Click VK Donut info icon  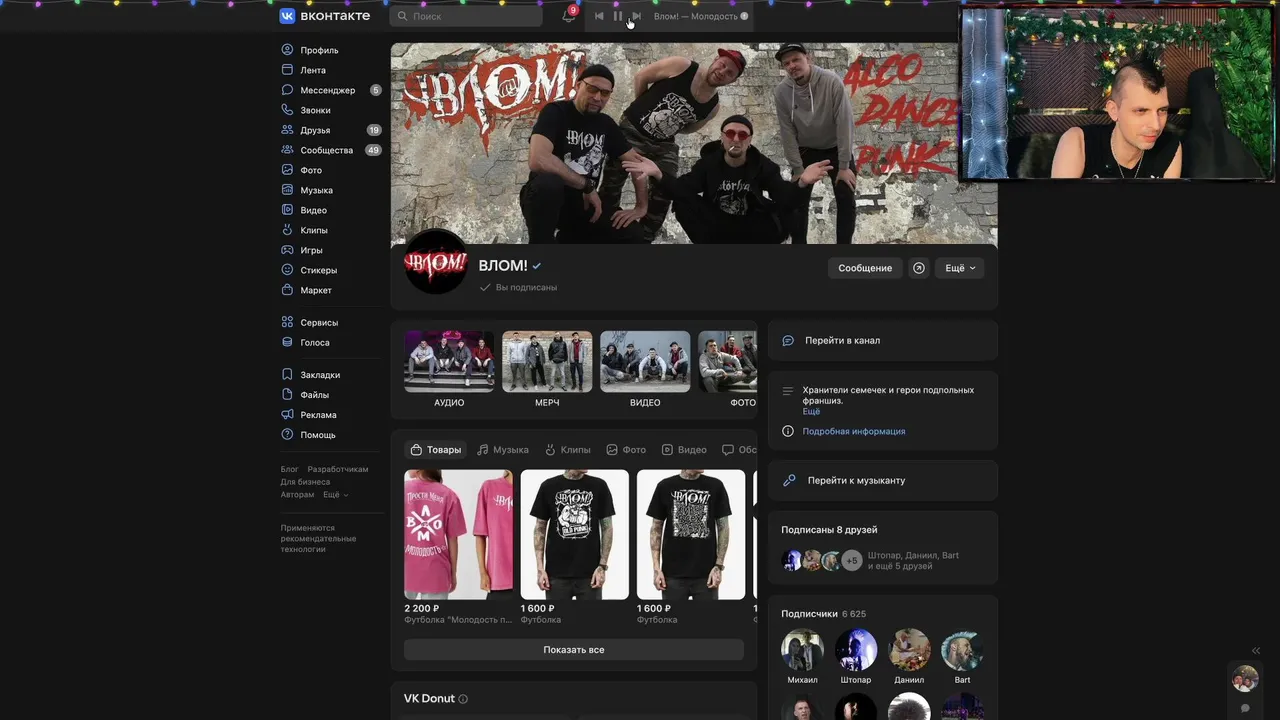pyautogui.click(x=463, y=699)
